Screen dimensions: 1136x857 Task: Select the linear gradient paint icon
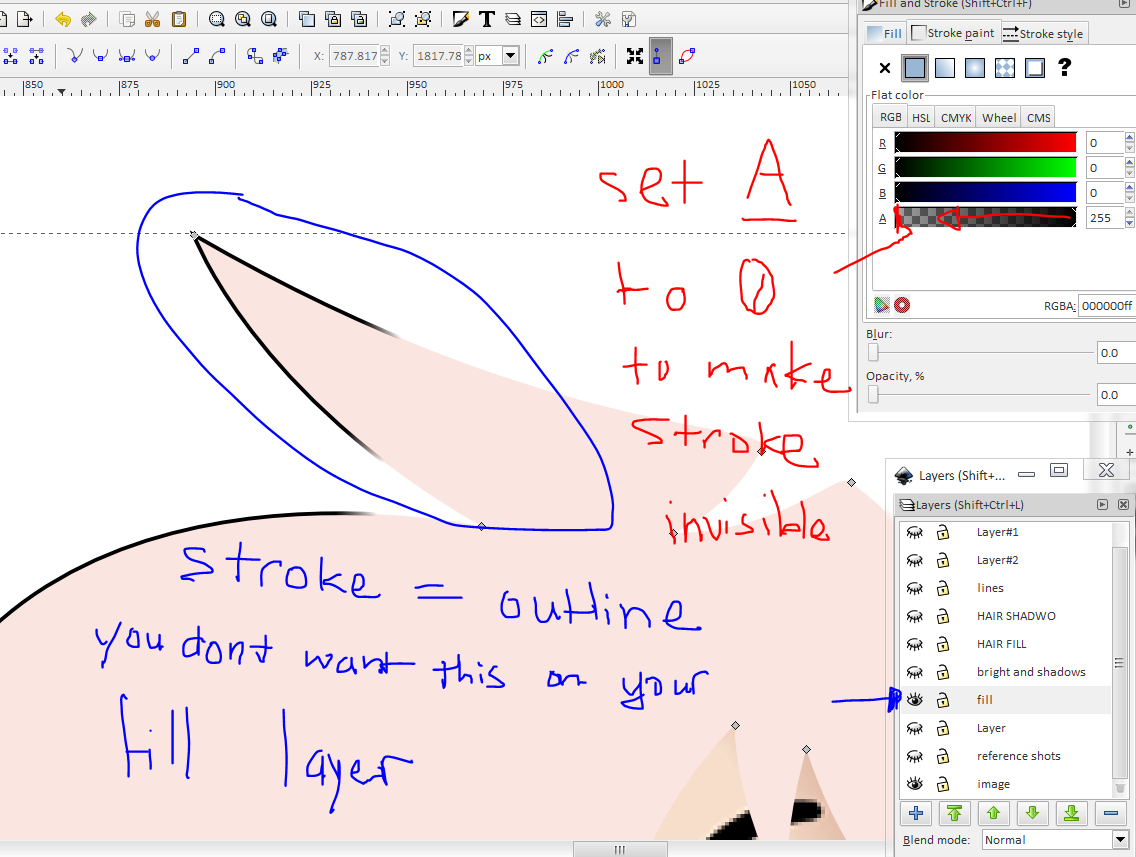coord(944,67)
